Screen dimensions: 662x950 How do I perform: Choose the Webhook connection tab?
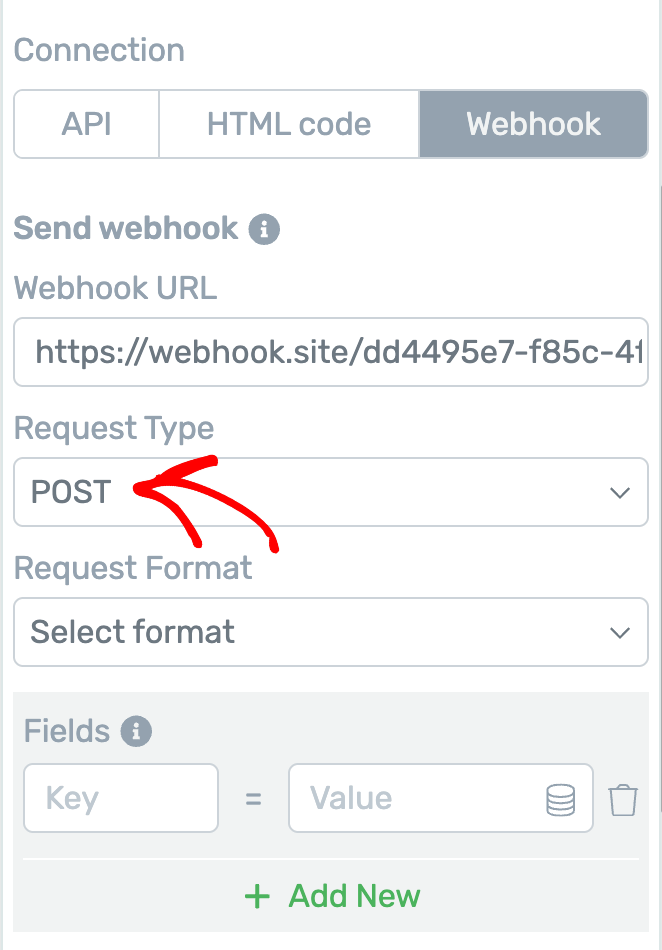point(533,125)
